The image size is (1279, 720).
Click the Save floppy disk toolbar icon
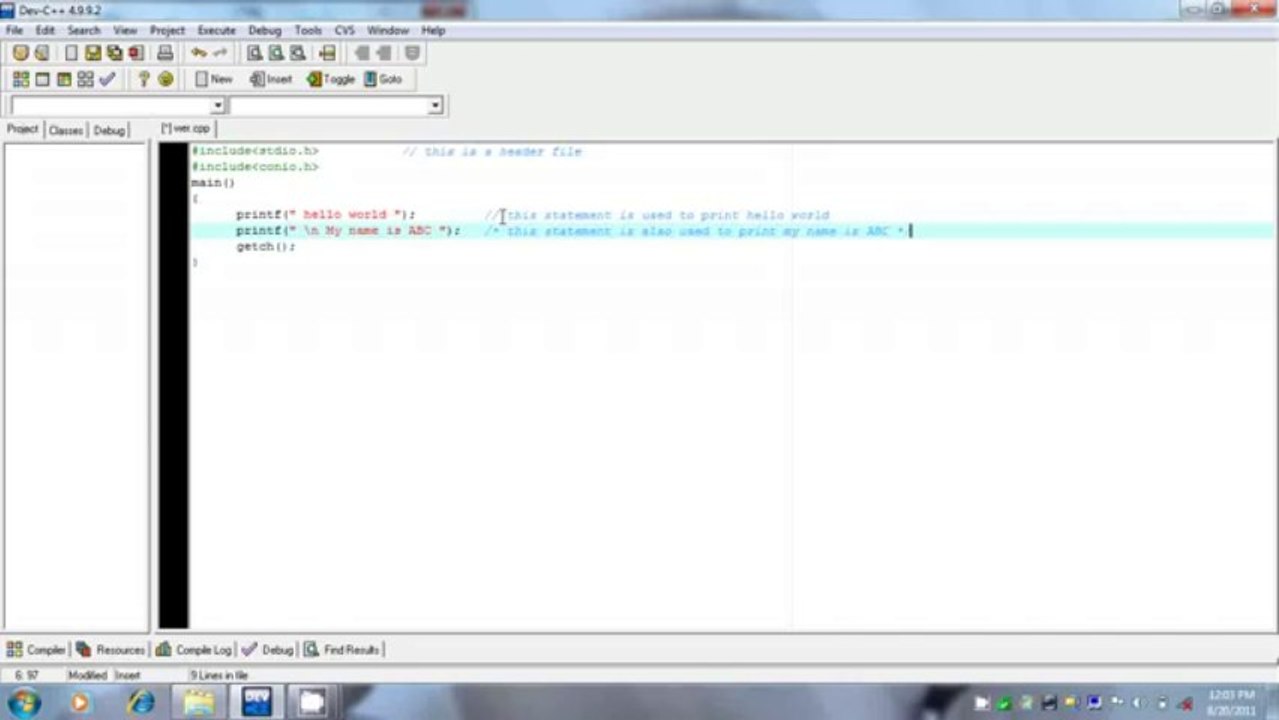pyautogui.click(x=93, y=53)
